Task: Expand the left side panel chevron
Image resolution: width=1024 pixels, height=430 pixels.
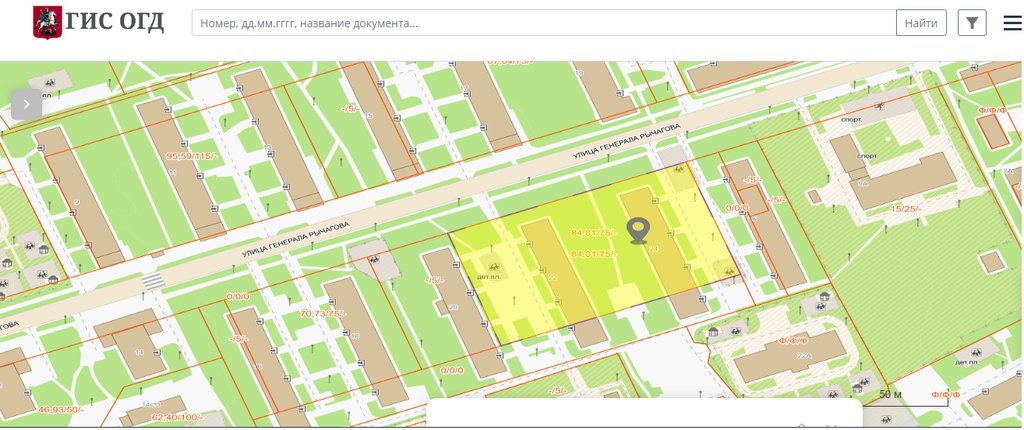Action: (x=26, y=103)
